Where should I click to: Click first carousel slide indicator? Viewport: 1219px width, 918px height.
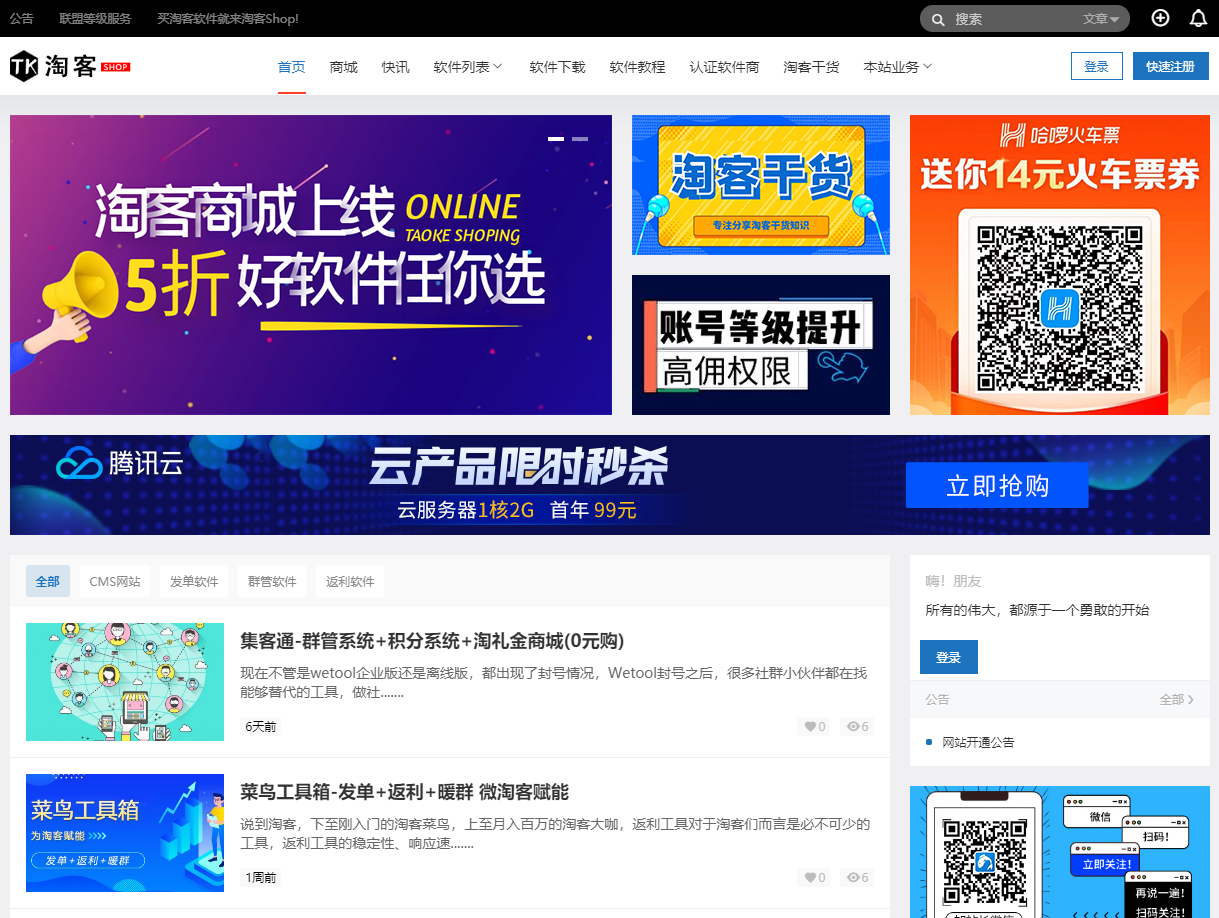pos(556,138)
